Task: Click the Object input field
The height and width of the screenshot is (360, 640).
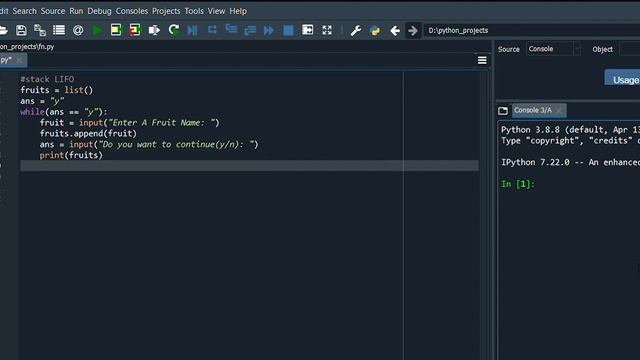Action: tap(630, 49)
